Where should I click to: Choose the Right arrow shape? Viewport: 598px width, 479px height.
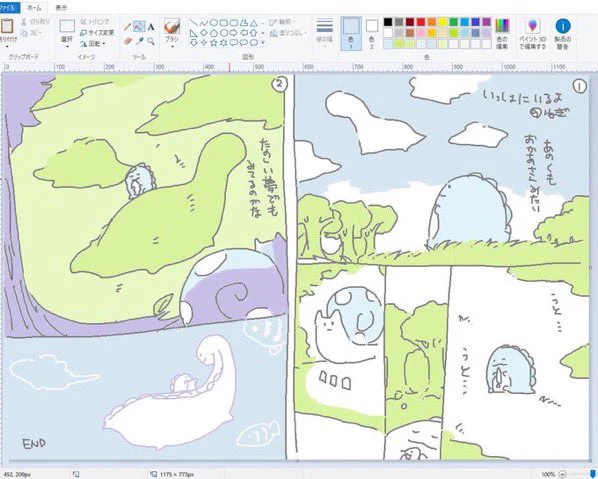coord(234,33)
